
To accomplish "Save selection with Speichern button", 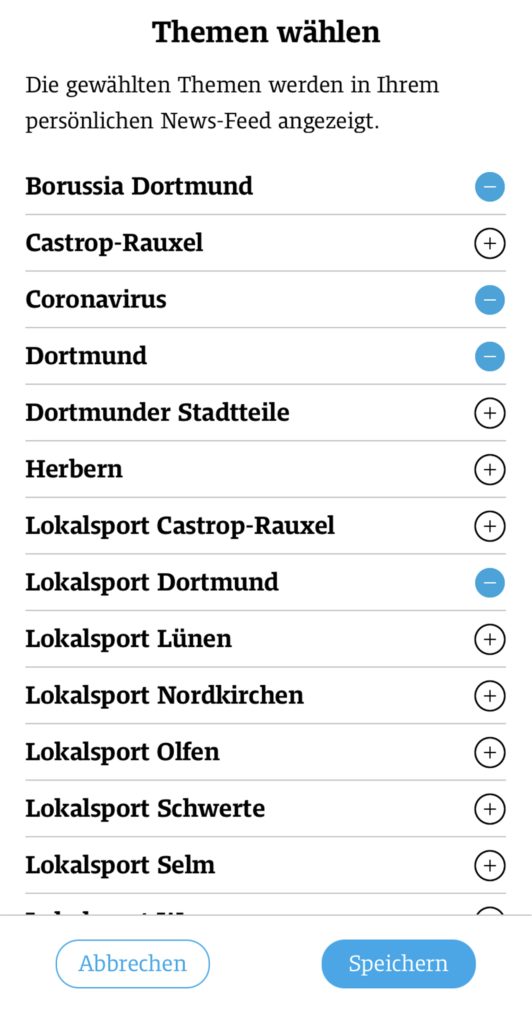I will coord(398,964).
